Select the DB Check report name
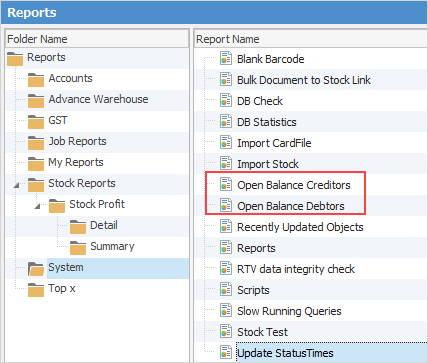 260,101
